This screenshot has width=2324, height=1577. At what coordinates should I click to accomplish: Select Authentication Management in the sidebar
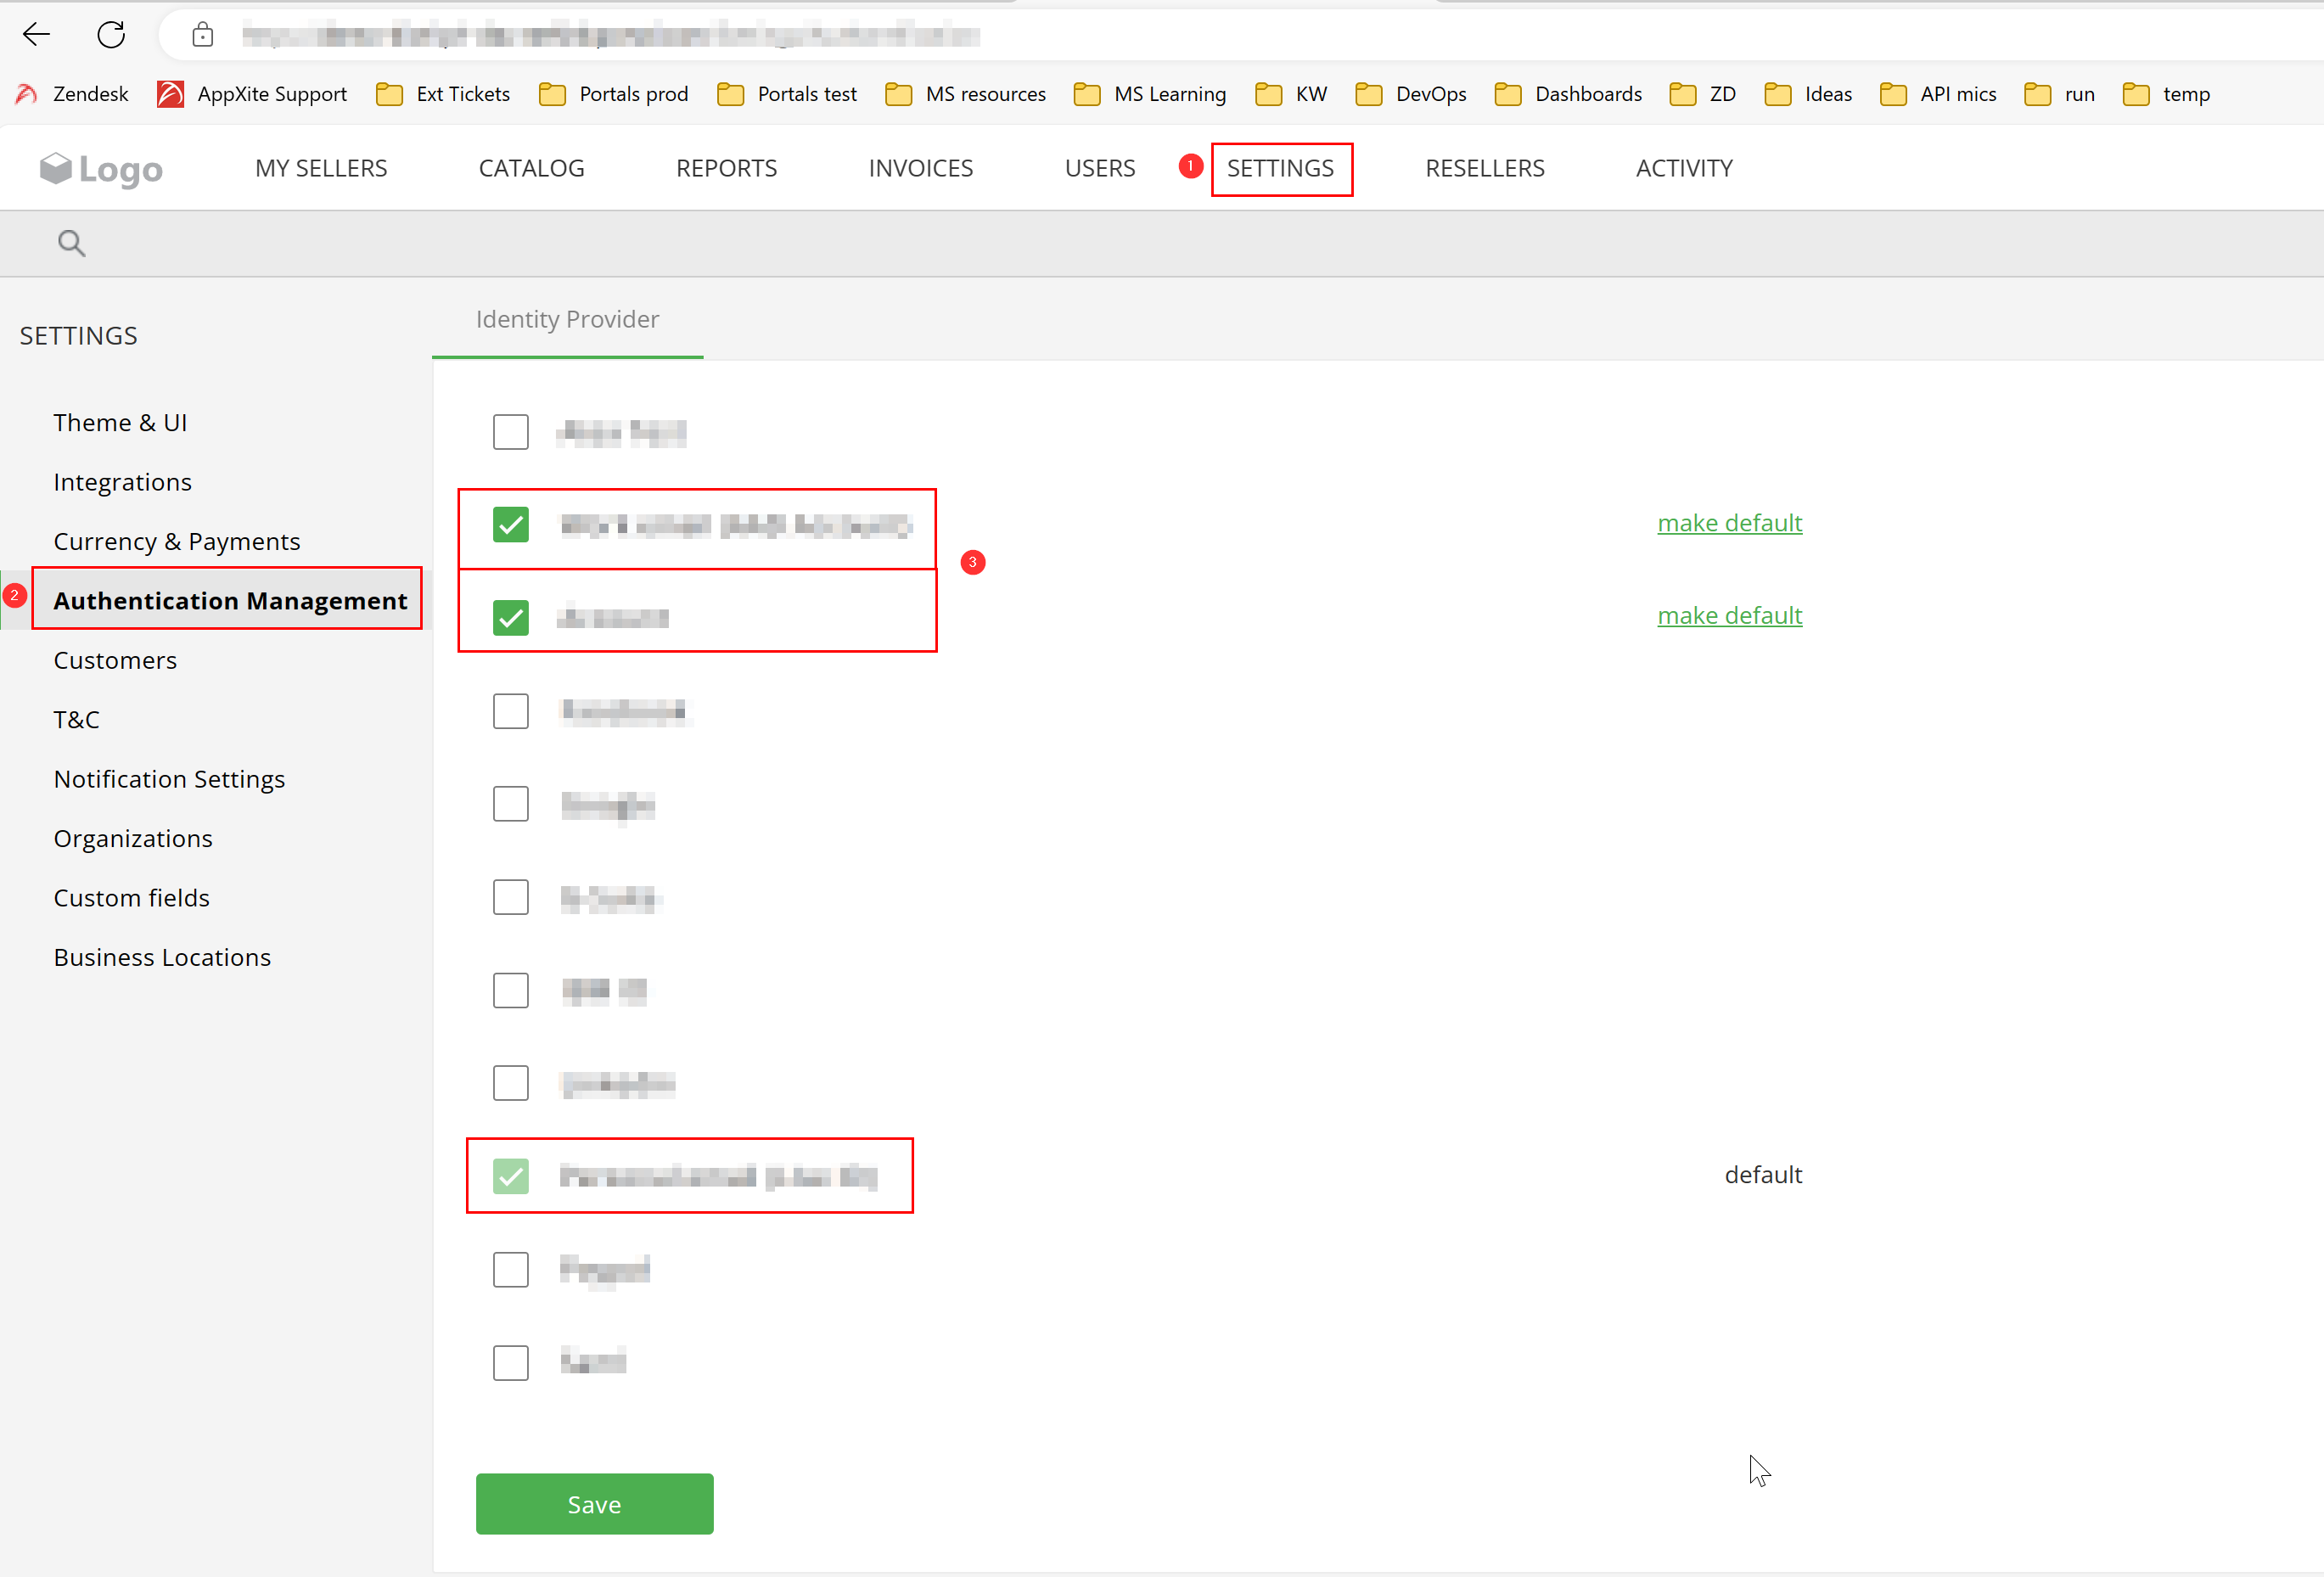(230, 600)
